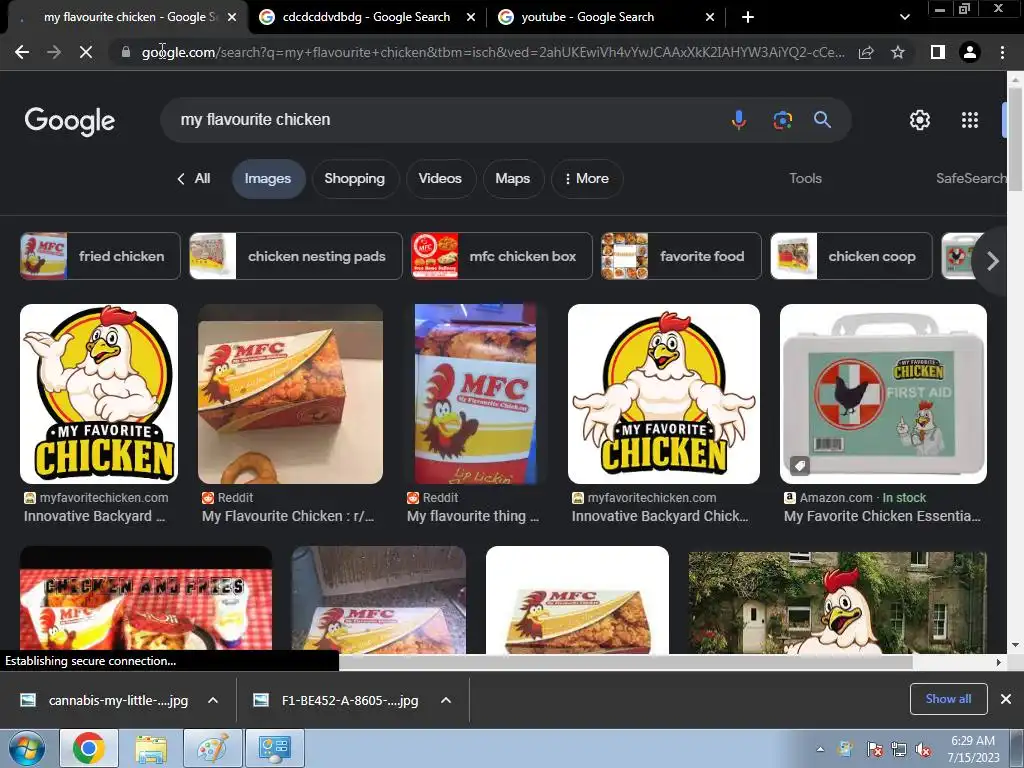
Task: Open downloaded cannabis-my-little jpg file
Action: coord(104,700)
